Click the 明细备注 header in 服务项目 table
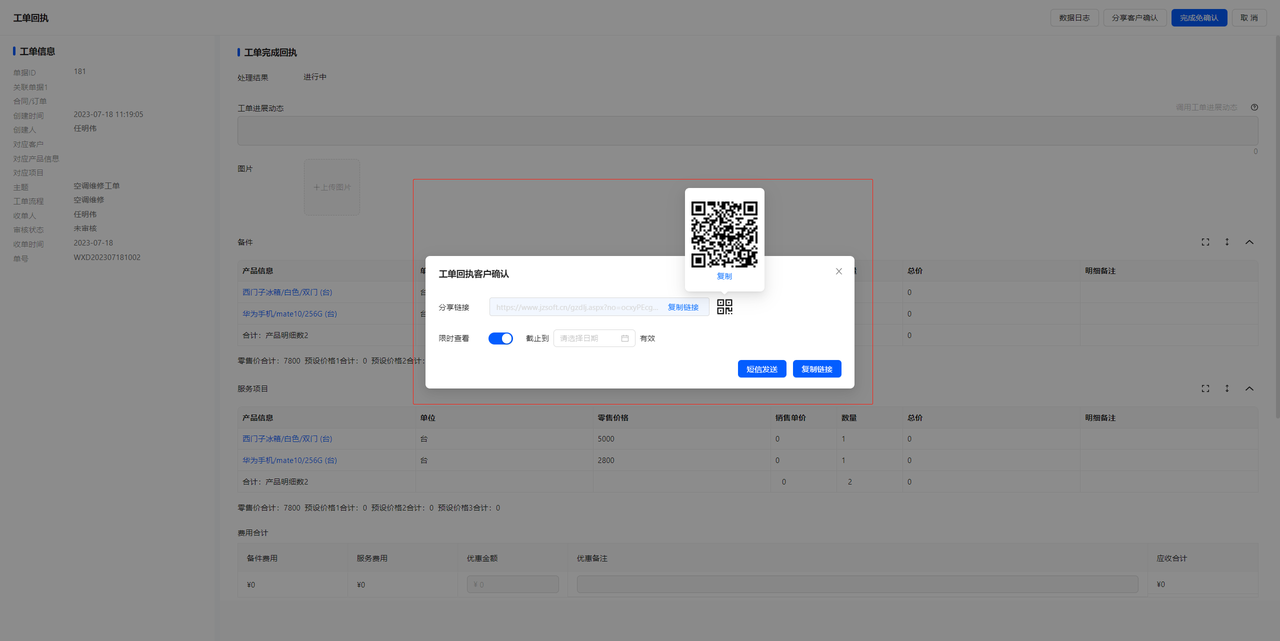The image size is (1280, 641). 1100,417
